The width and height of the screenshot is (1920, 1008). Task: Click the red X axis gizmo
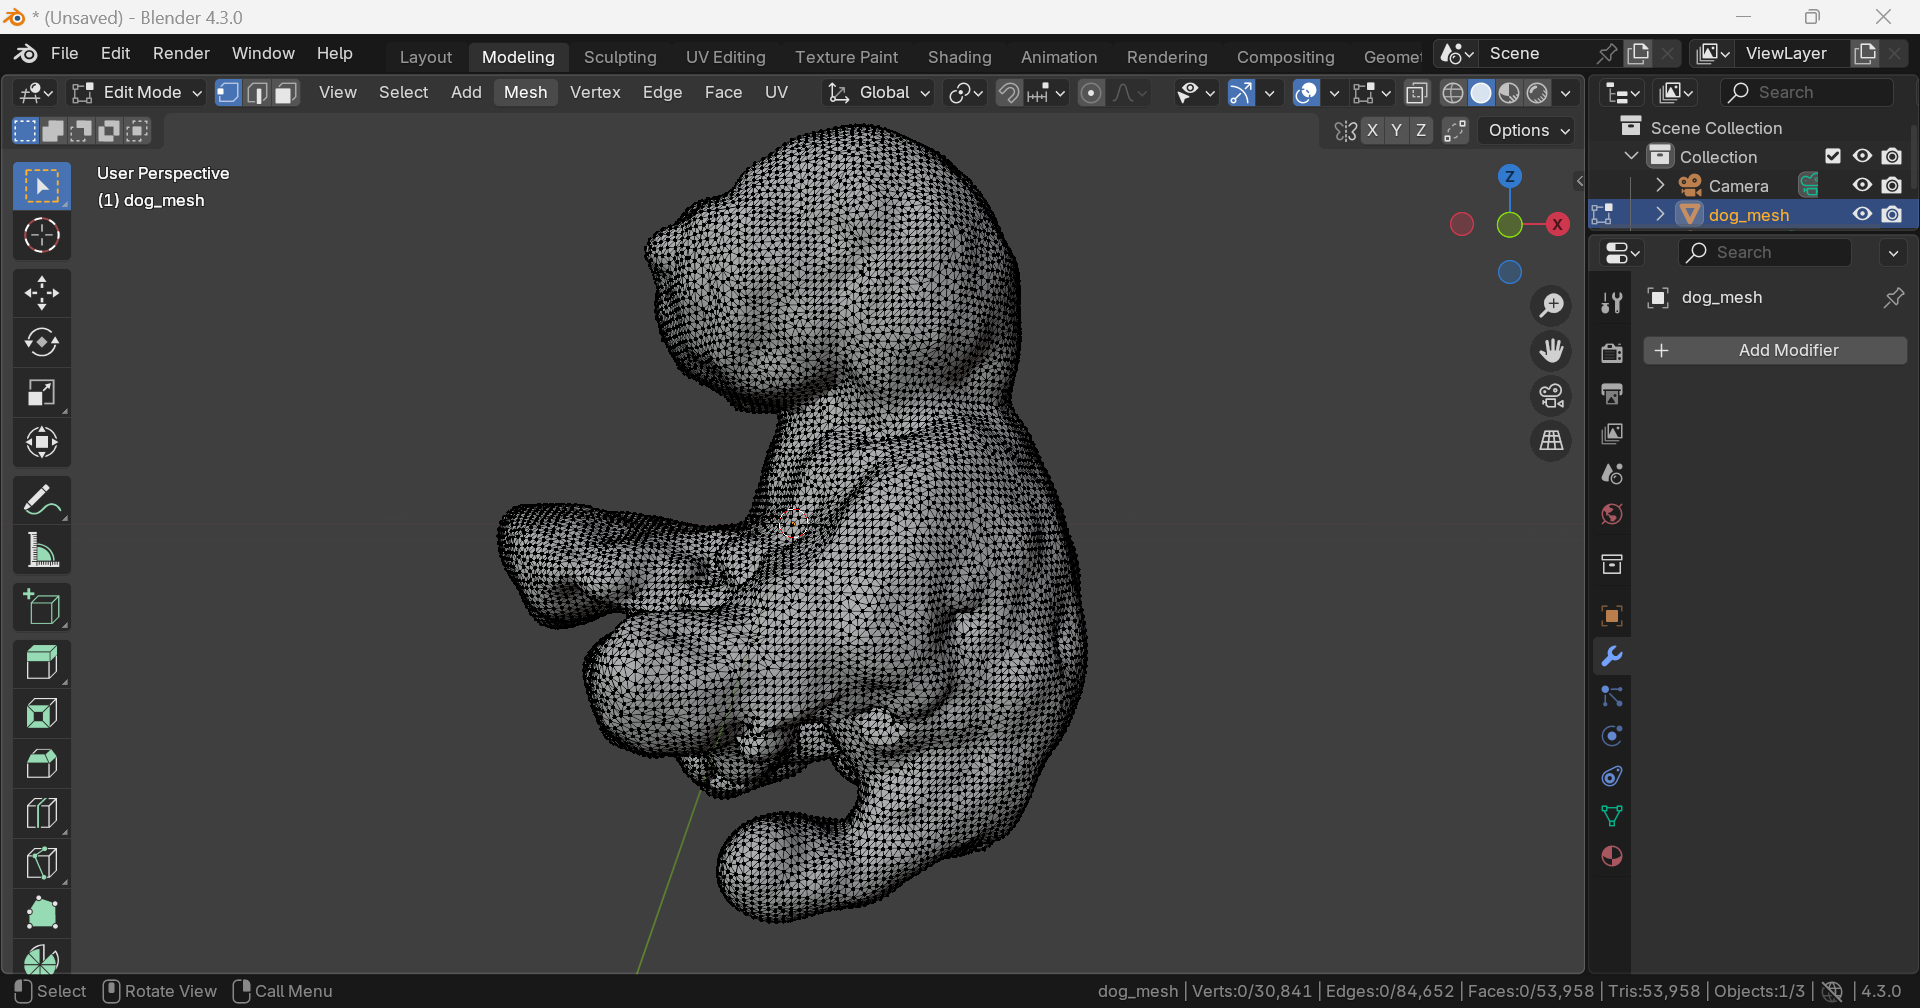pos(1557,224)
